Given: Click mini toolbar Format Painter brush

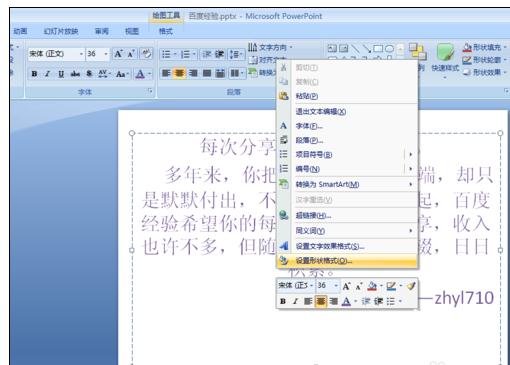Looking at the screenshot, I should pyautogui.click(x=411, y=286).
